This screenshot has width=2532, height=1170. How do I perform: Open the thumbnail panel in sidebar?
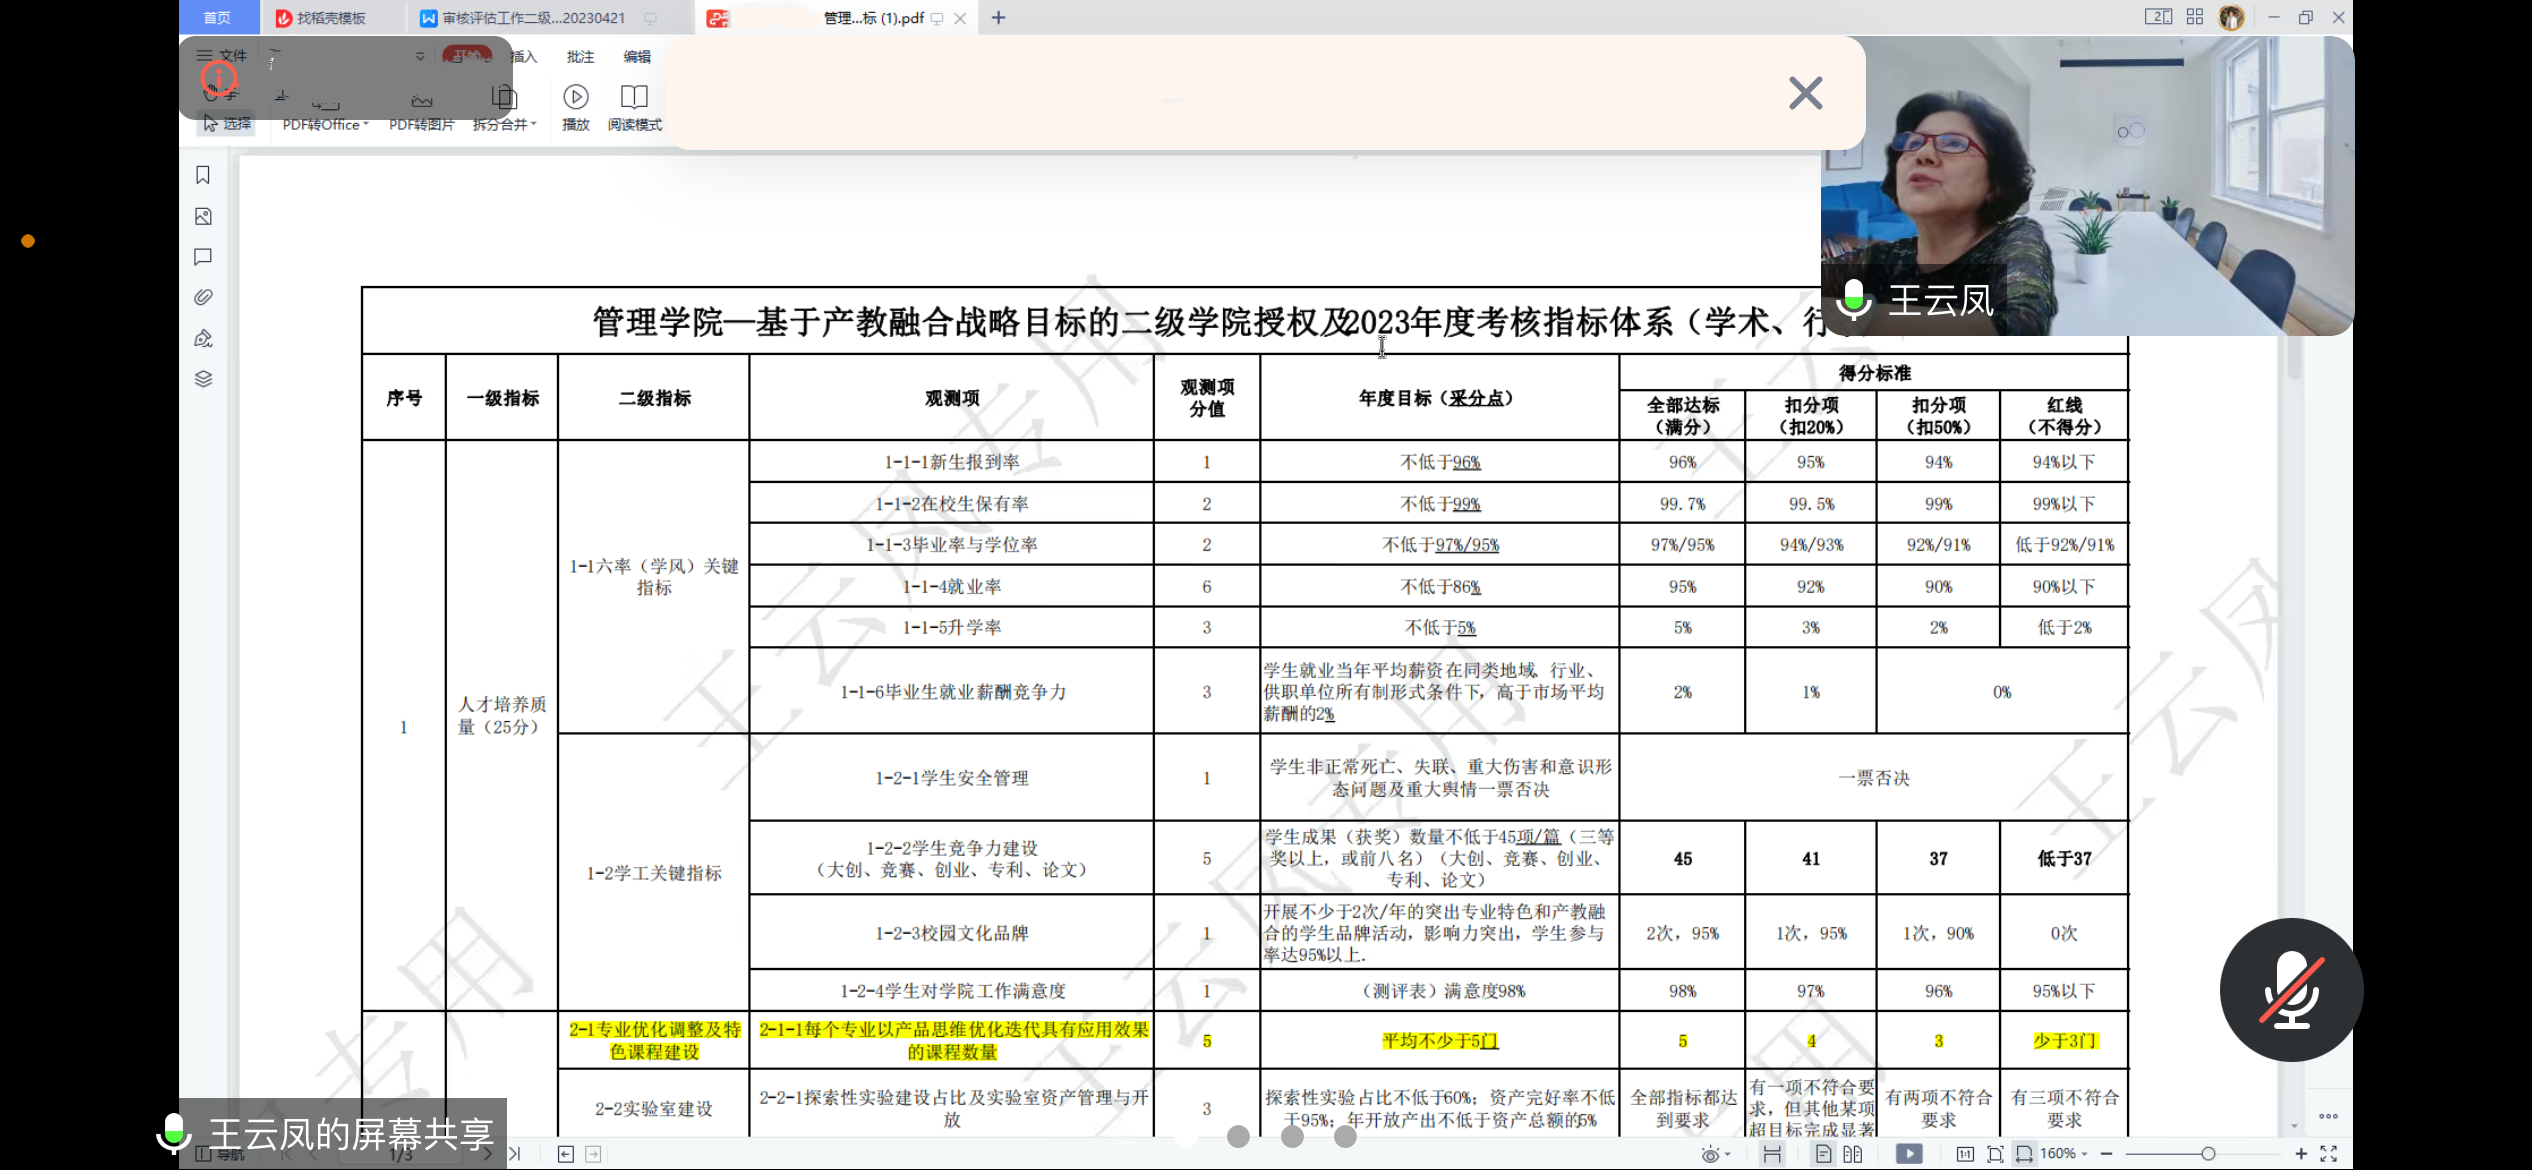[x=203, y=217]
